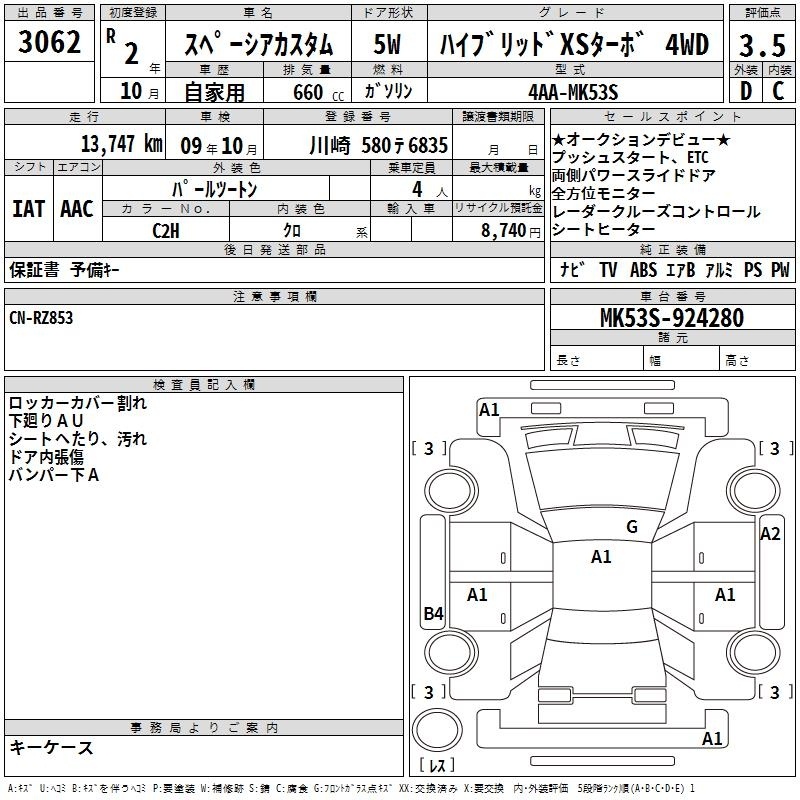This screenshot has width=800, height=800.
Task: Click the ABS equipment indicator
Action: point(643,270)
